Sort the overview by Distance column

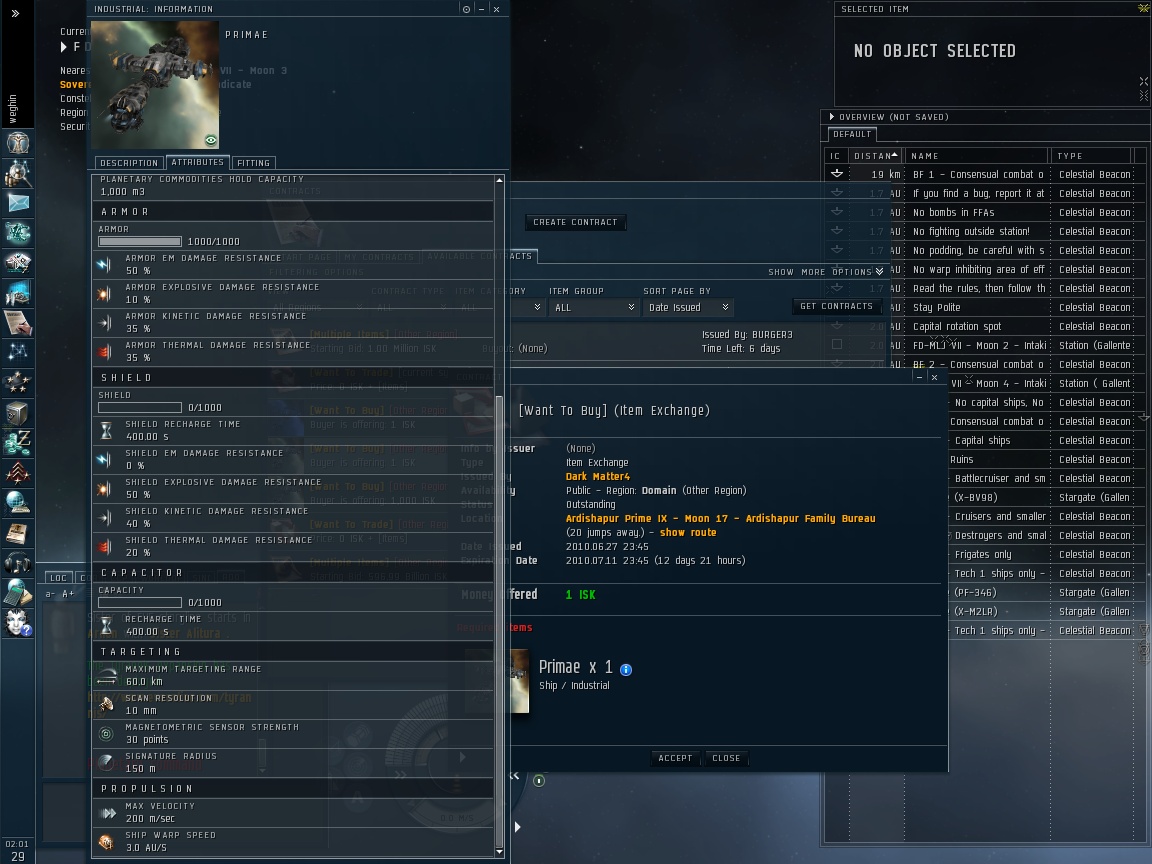pyautogui.click(x=875, y=156)
